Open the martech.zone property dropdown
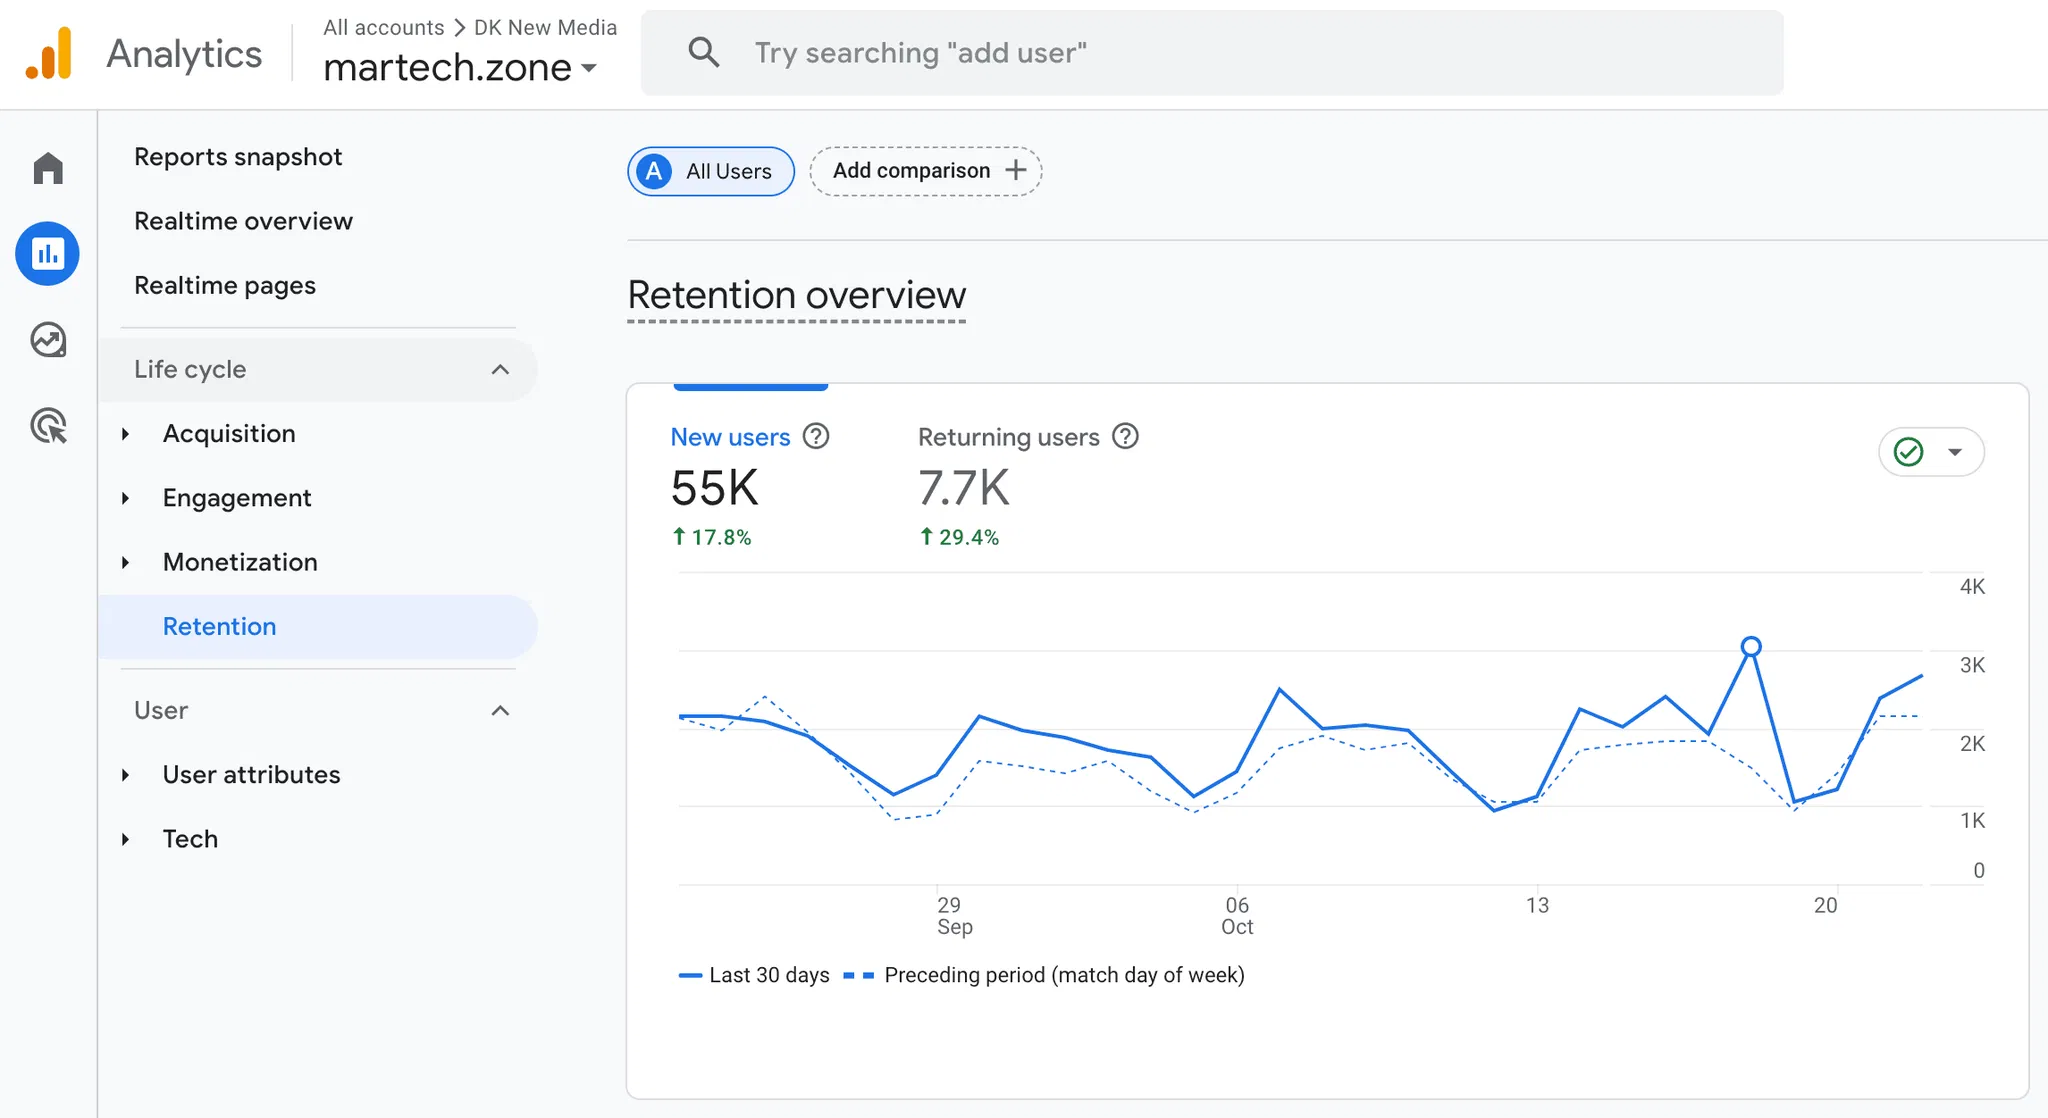The height and width of the screenshot is (1118, 2048). pos(589,69)
